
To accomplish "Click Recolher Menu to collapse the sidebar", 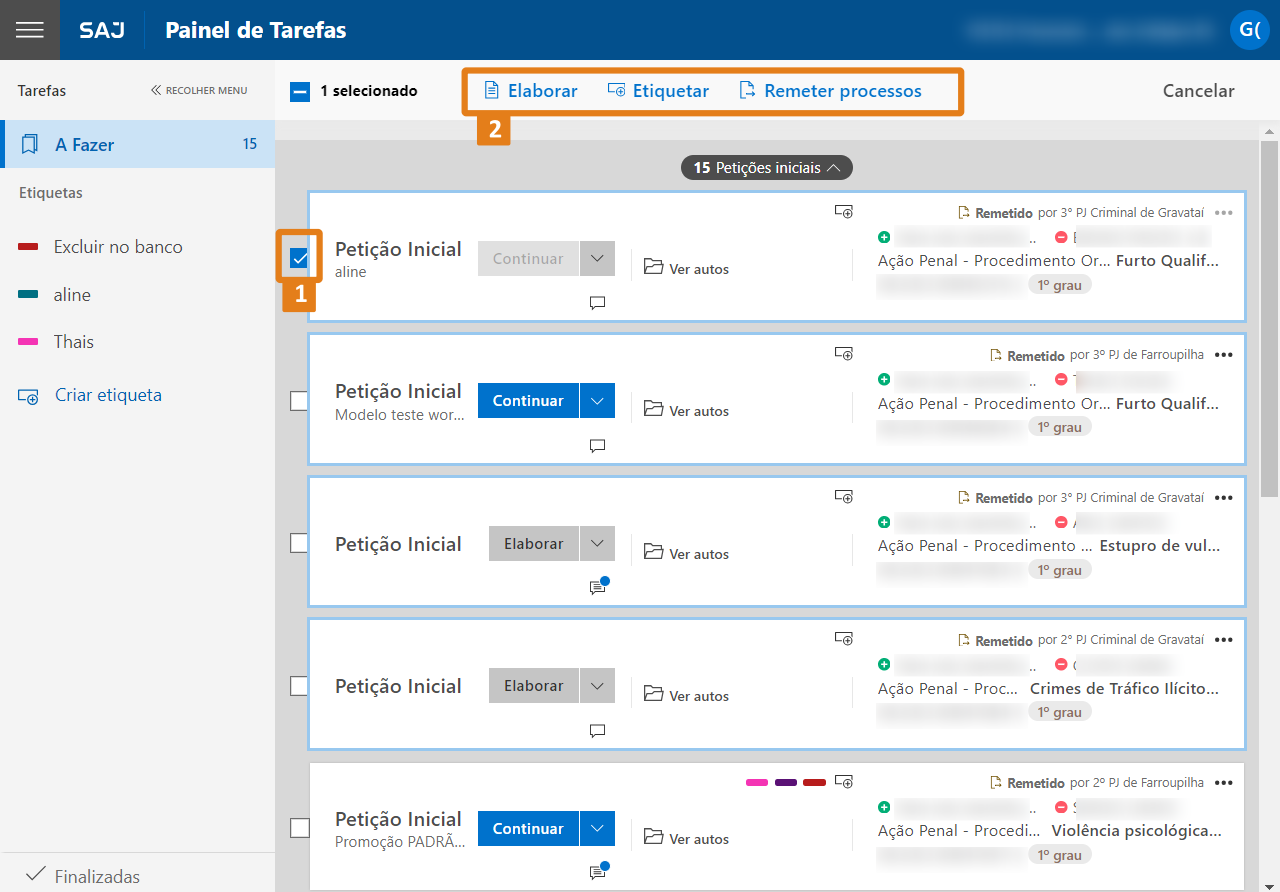I will tap(199, 90).
